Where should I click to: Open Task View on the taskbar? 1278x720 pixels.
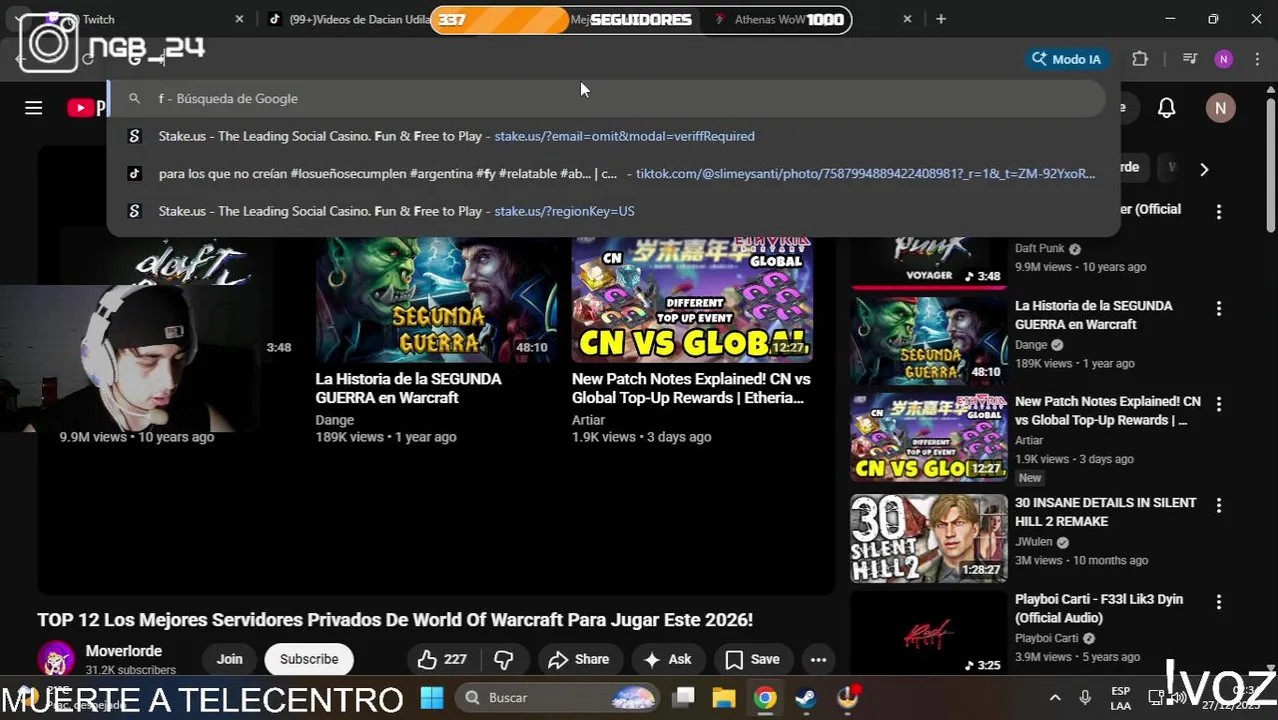pos(683,697)
